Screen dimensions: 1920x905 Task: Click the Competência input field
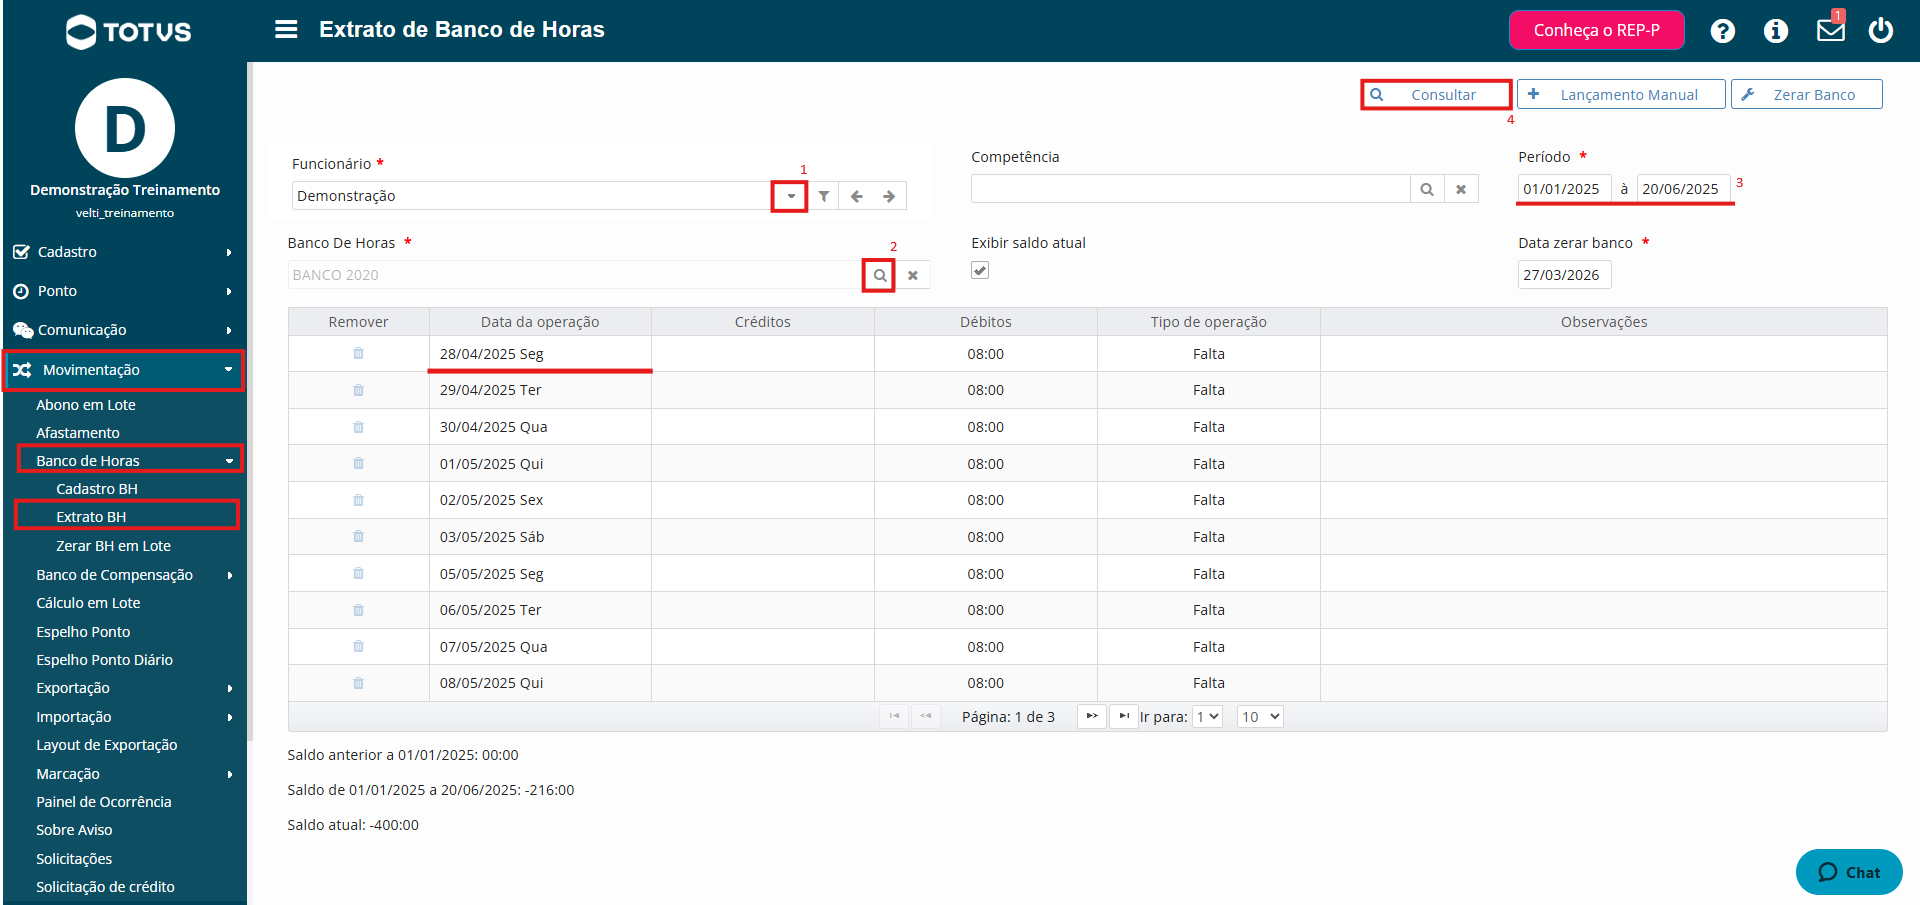(1190, 189)
